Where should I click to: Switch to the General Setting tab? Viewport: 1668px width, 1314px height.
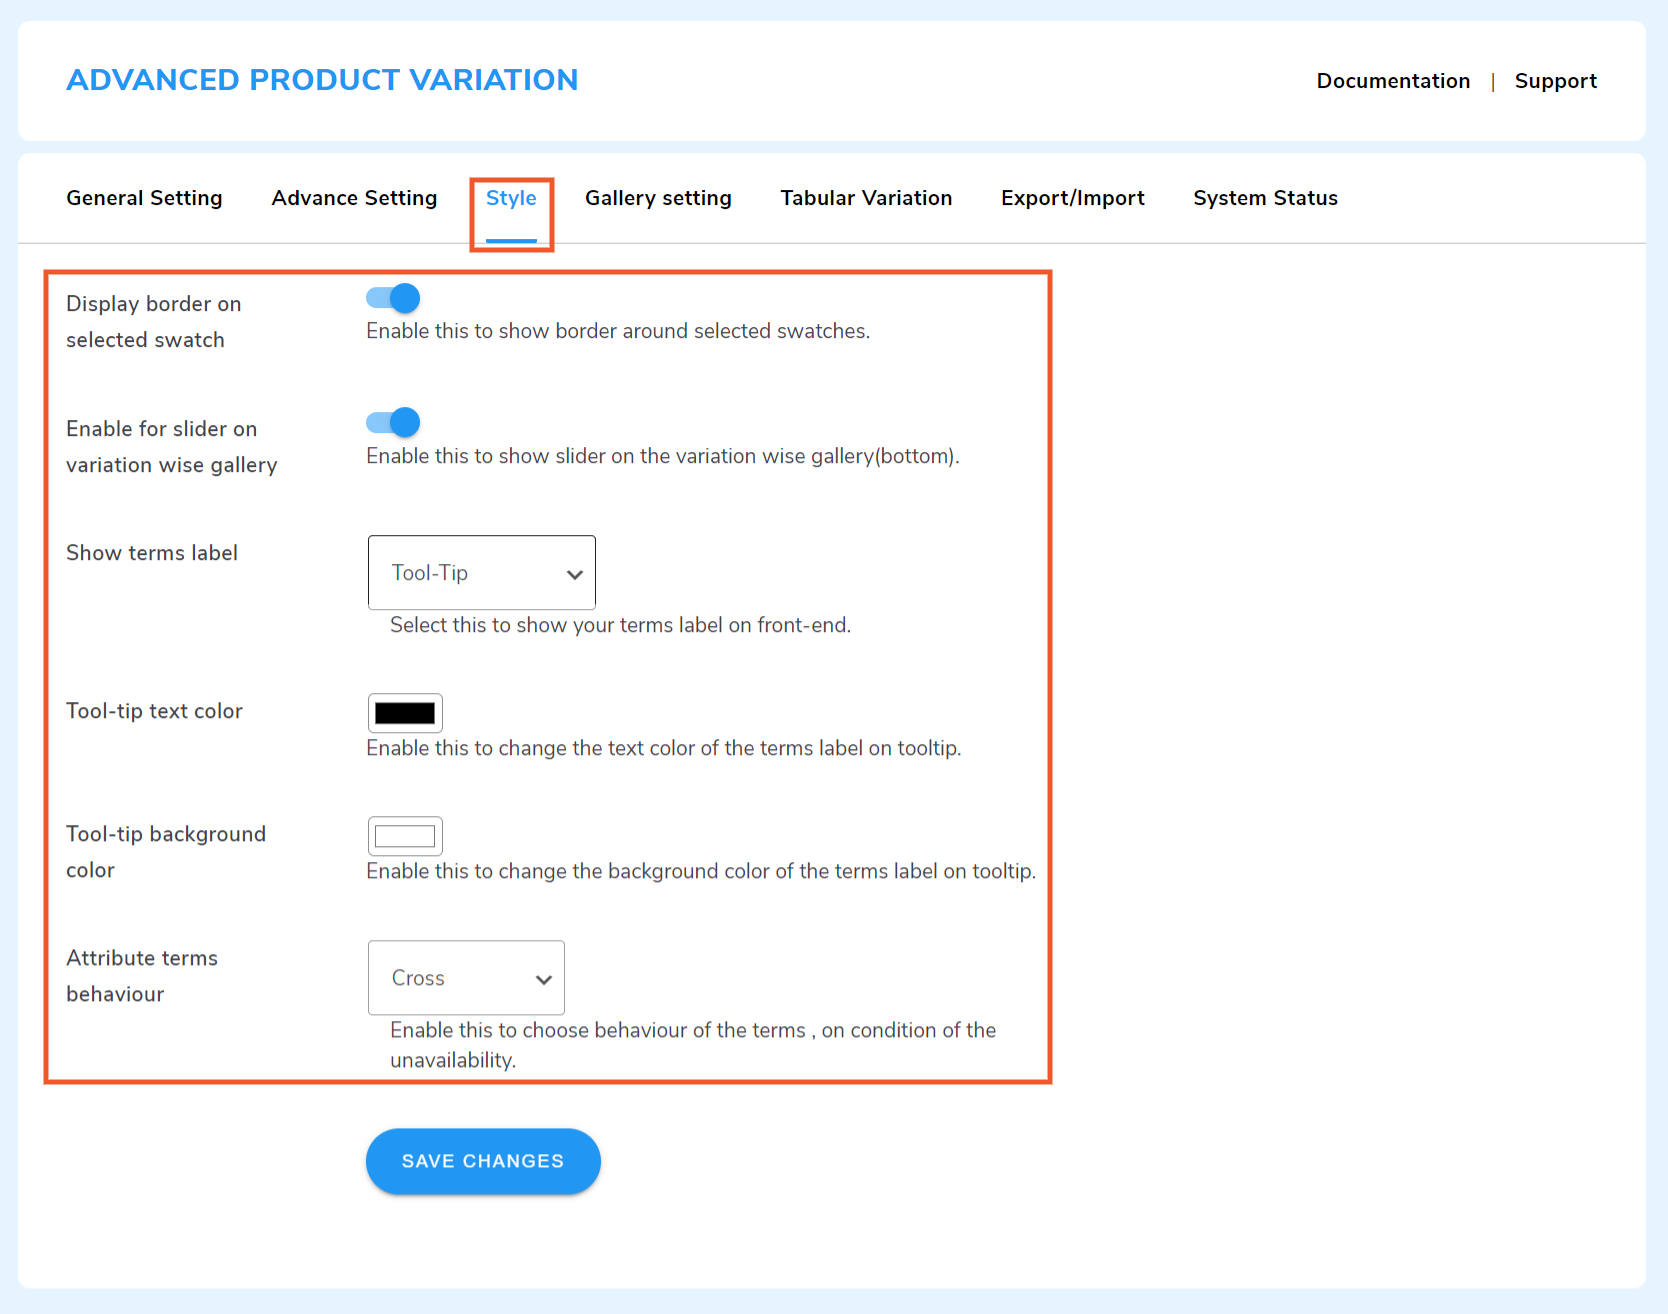[x=144, y=197]
